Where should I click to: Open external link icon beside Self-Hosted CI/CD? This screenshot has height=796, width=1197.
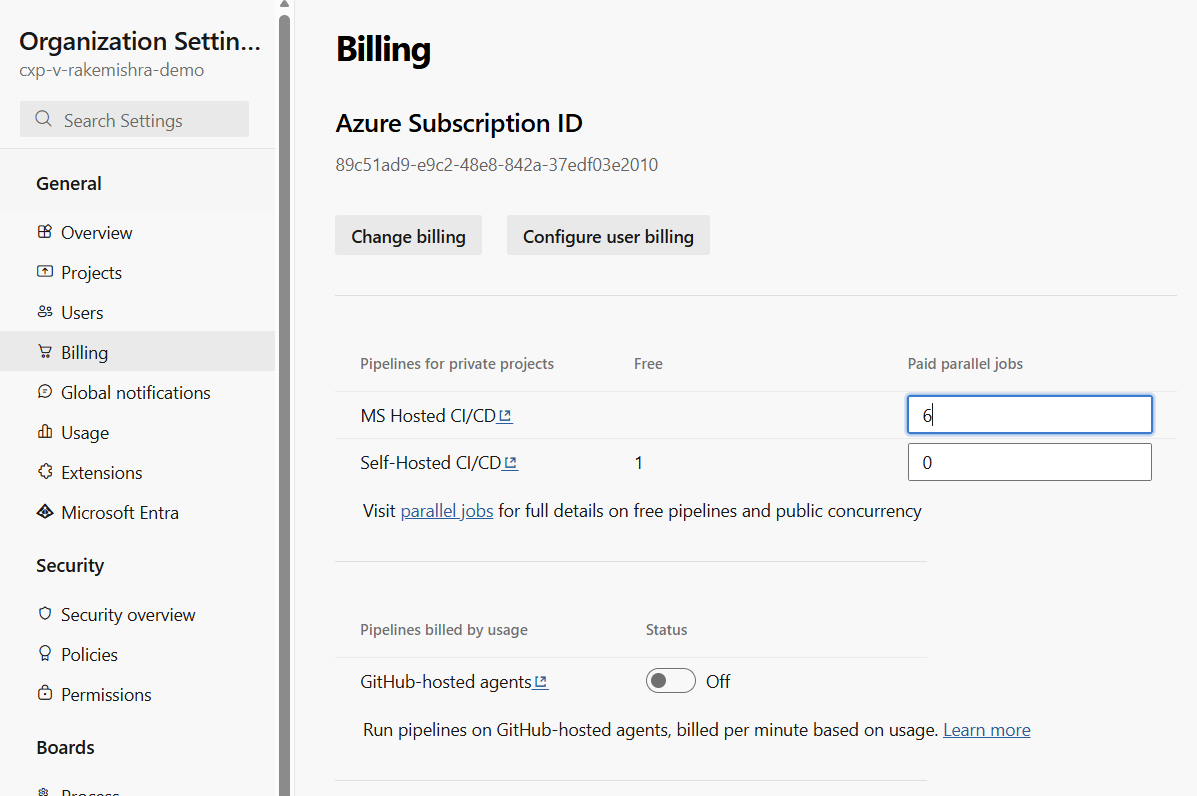[511, 463]
